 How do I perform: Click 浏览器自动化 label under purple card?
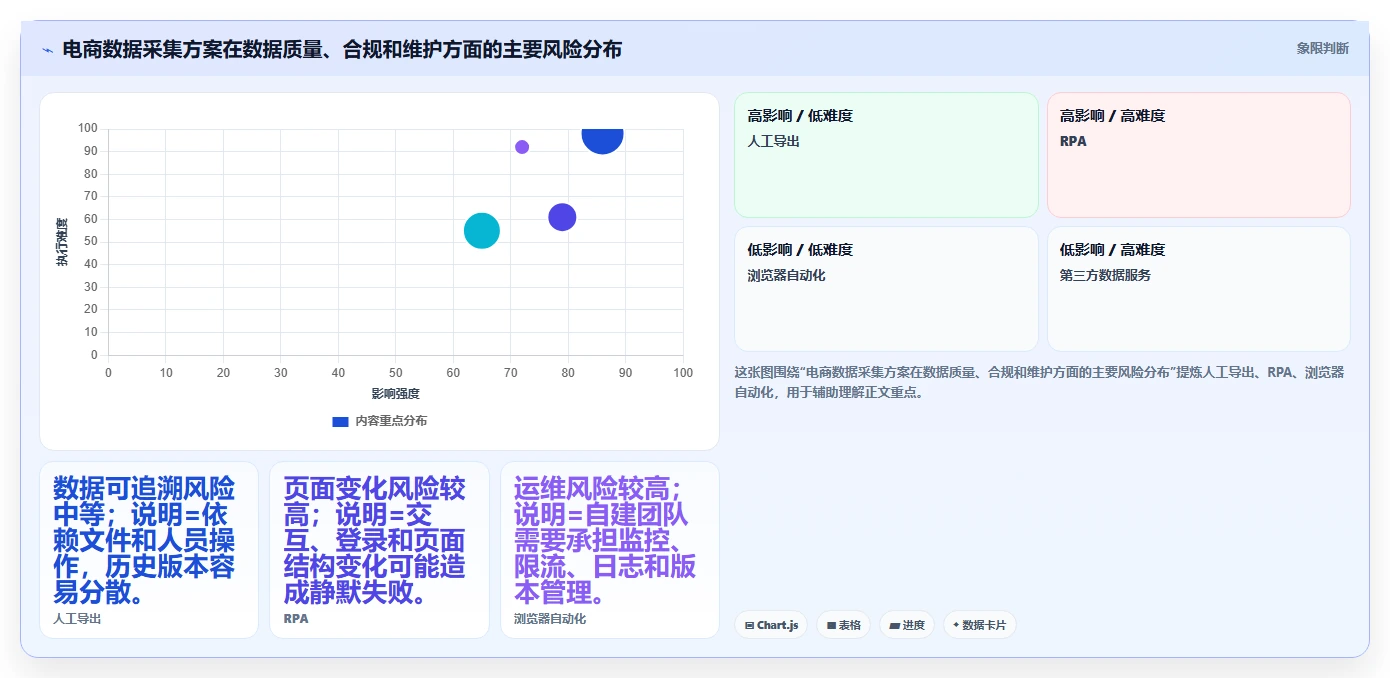click(x=550, y=619)
